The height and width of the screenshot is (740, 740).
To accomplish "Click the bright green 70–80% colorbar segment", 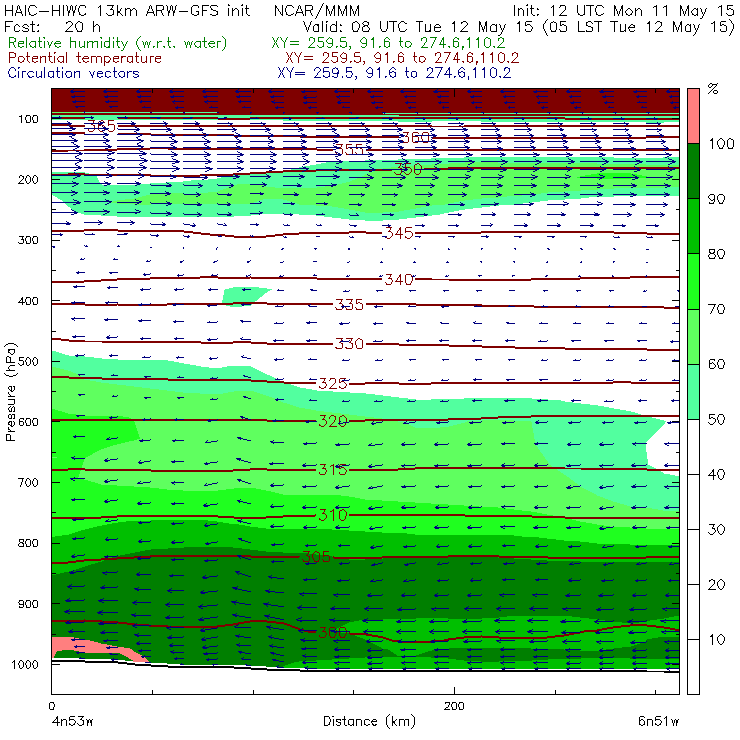I will point(693,281).
